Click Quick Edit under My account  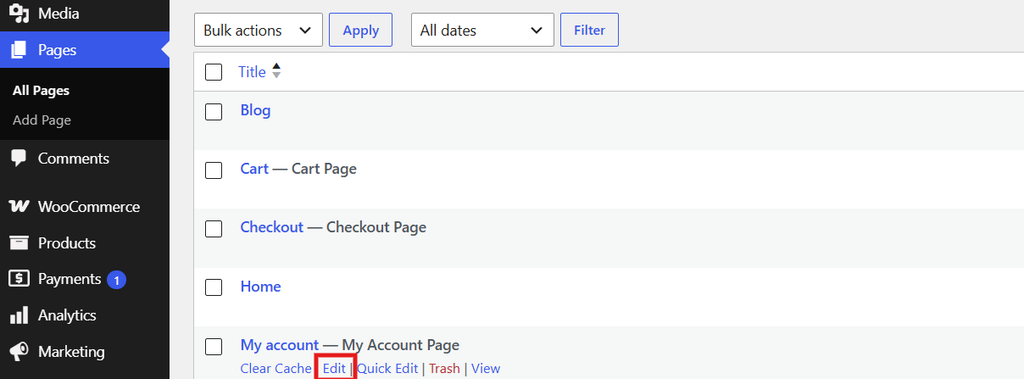pos(387,369)
